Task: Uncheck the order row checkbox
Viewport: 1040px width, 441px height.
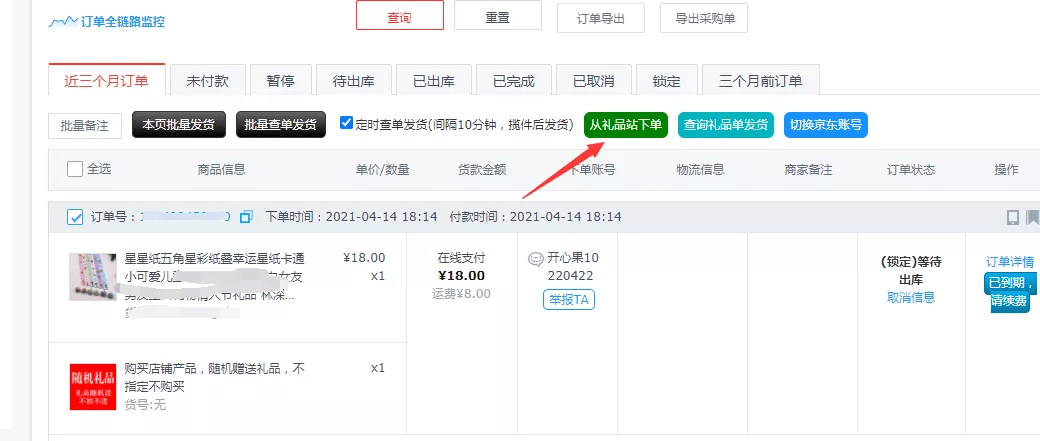Action: click(75, 217)
